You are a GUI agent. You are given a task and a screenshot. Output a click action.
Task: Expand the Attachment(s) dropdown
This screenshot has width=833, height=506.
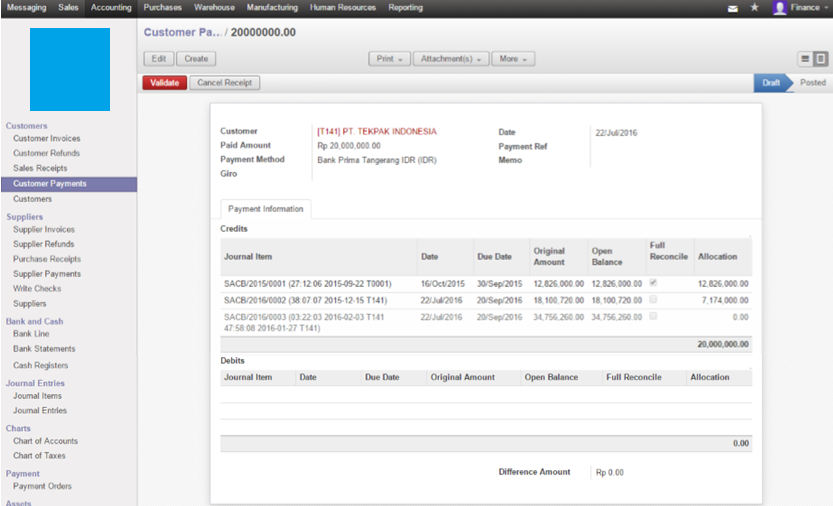[x=449, y=59]
